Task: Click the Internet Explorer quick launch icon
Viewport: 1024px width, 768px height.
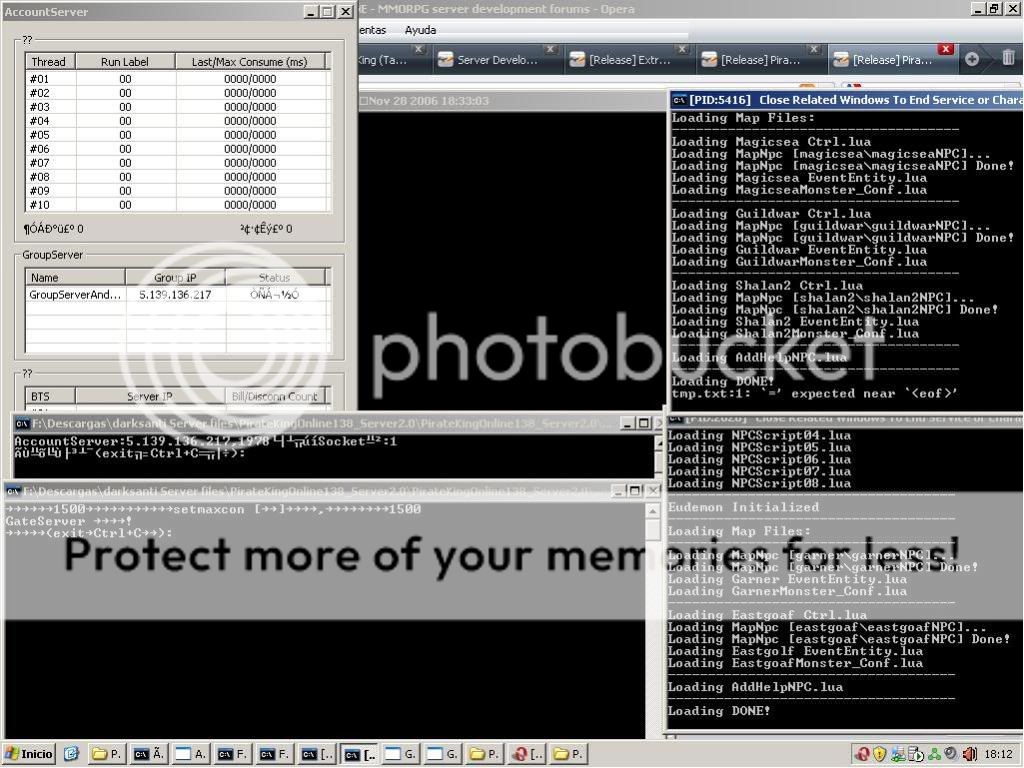Action: coord(71,754)
